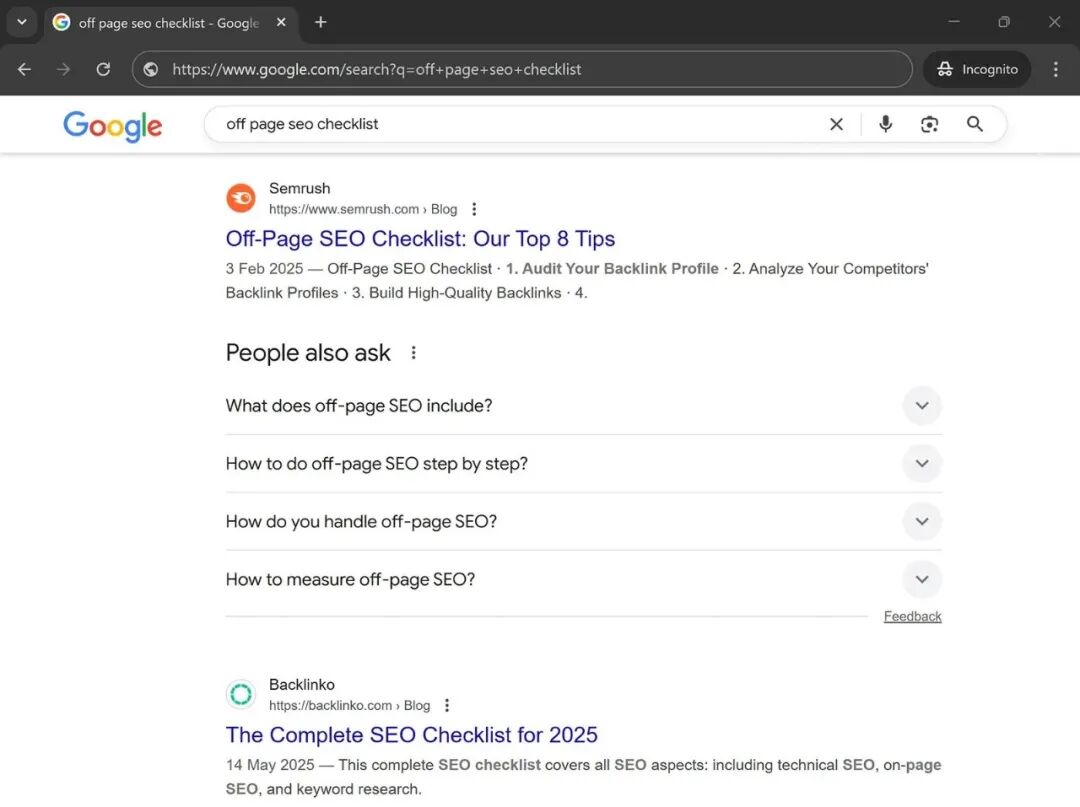Image resolution: width=1080 pixels, height=807 pixels.
Task: Click the Feedback link
Action: (x=913, y=617)
